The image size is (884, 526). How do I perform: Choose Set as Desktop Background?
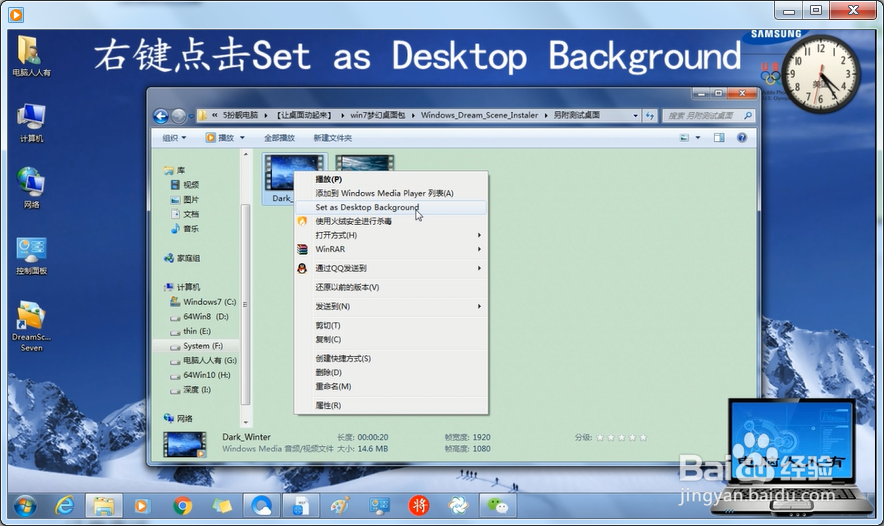tap(391, 207)
